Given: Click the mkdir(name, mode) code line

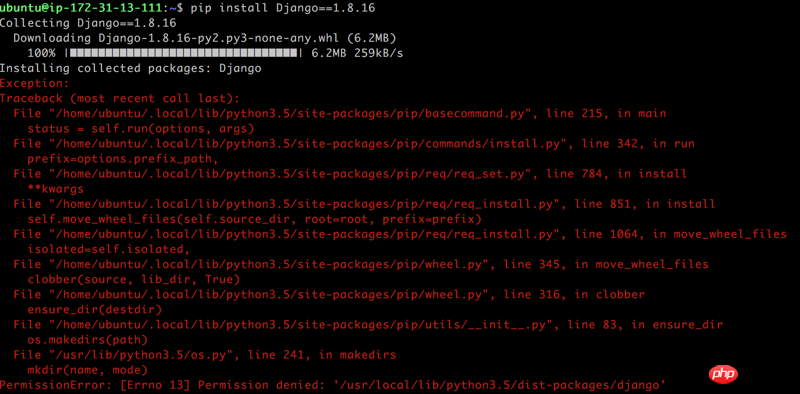Looking at the screenshot, I should 87,370.
